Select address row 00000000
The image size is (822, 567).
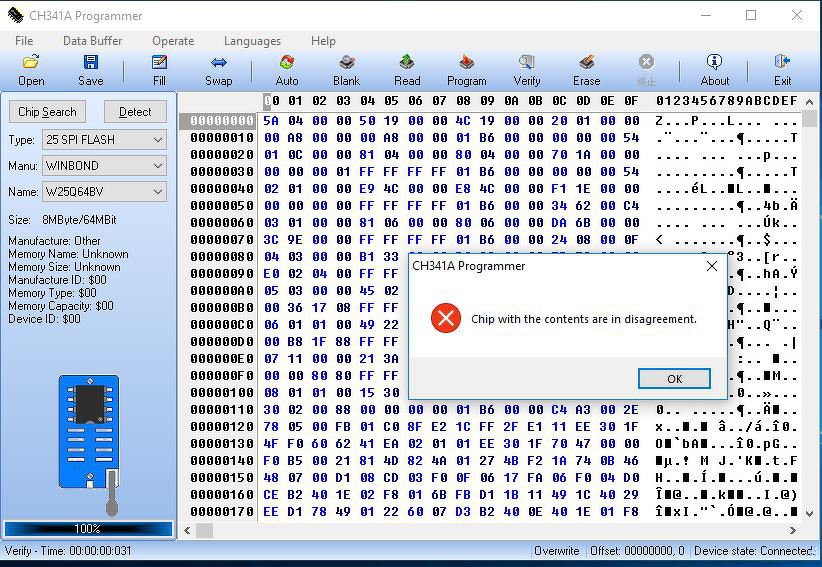coord(222,121)
